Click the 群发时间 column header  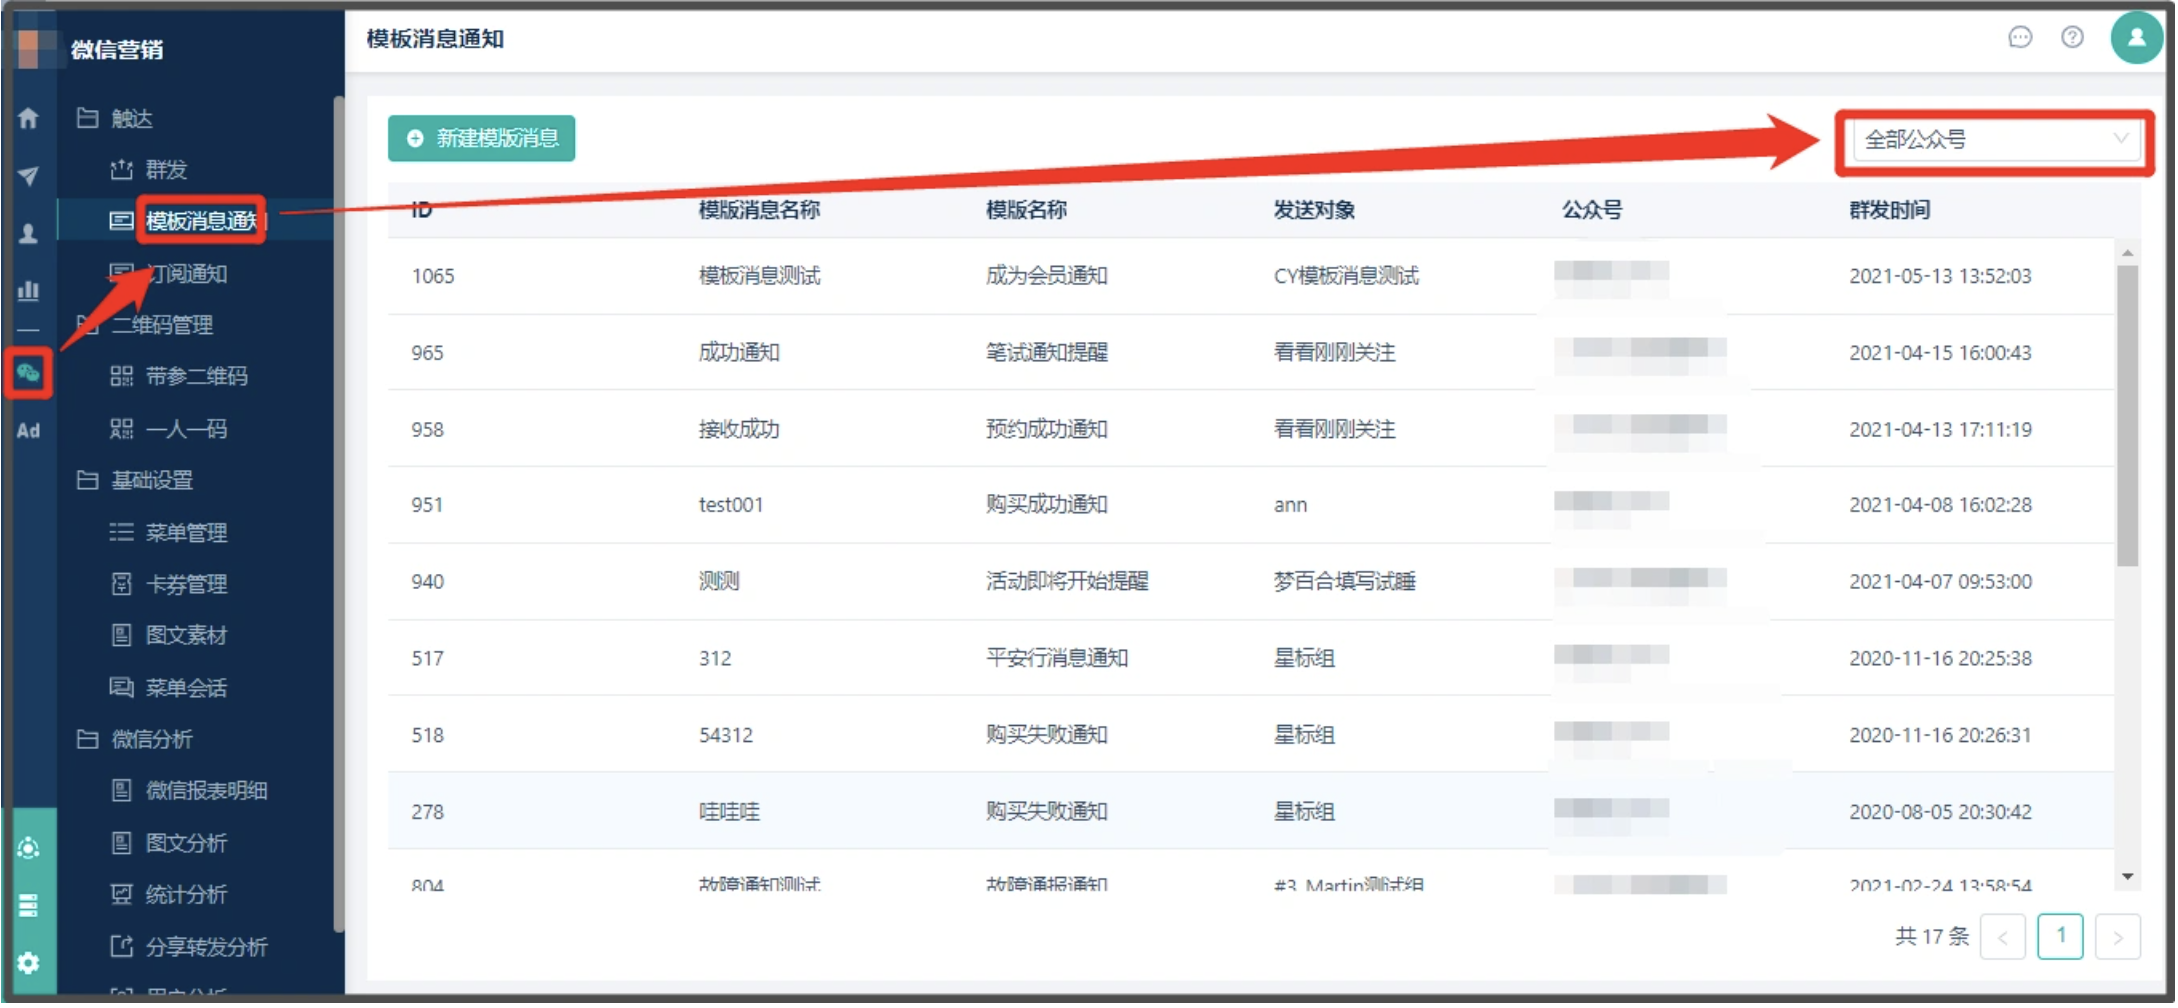(x=1890, y=210)
